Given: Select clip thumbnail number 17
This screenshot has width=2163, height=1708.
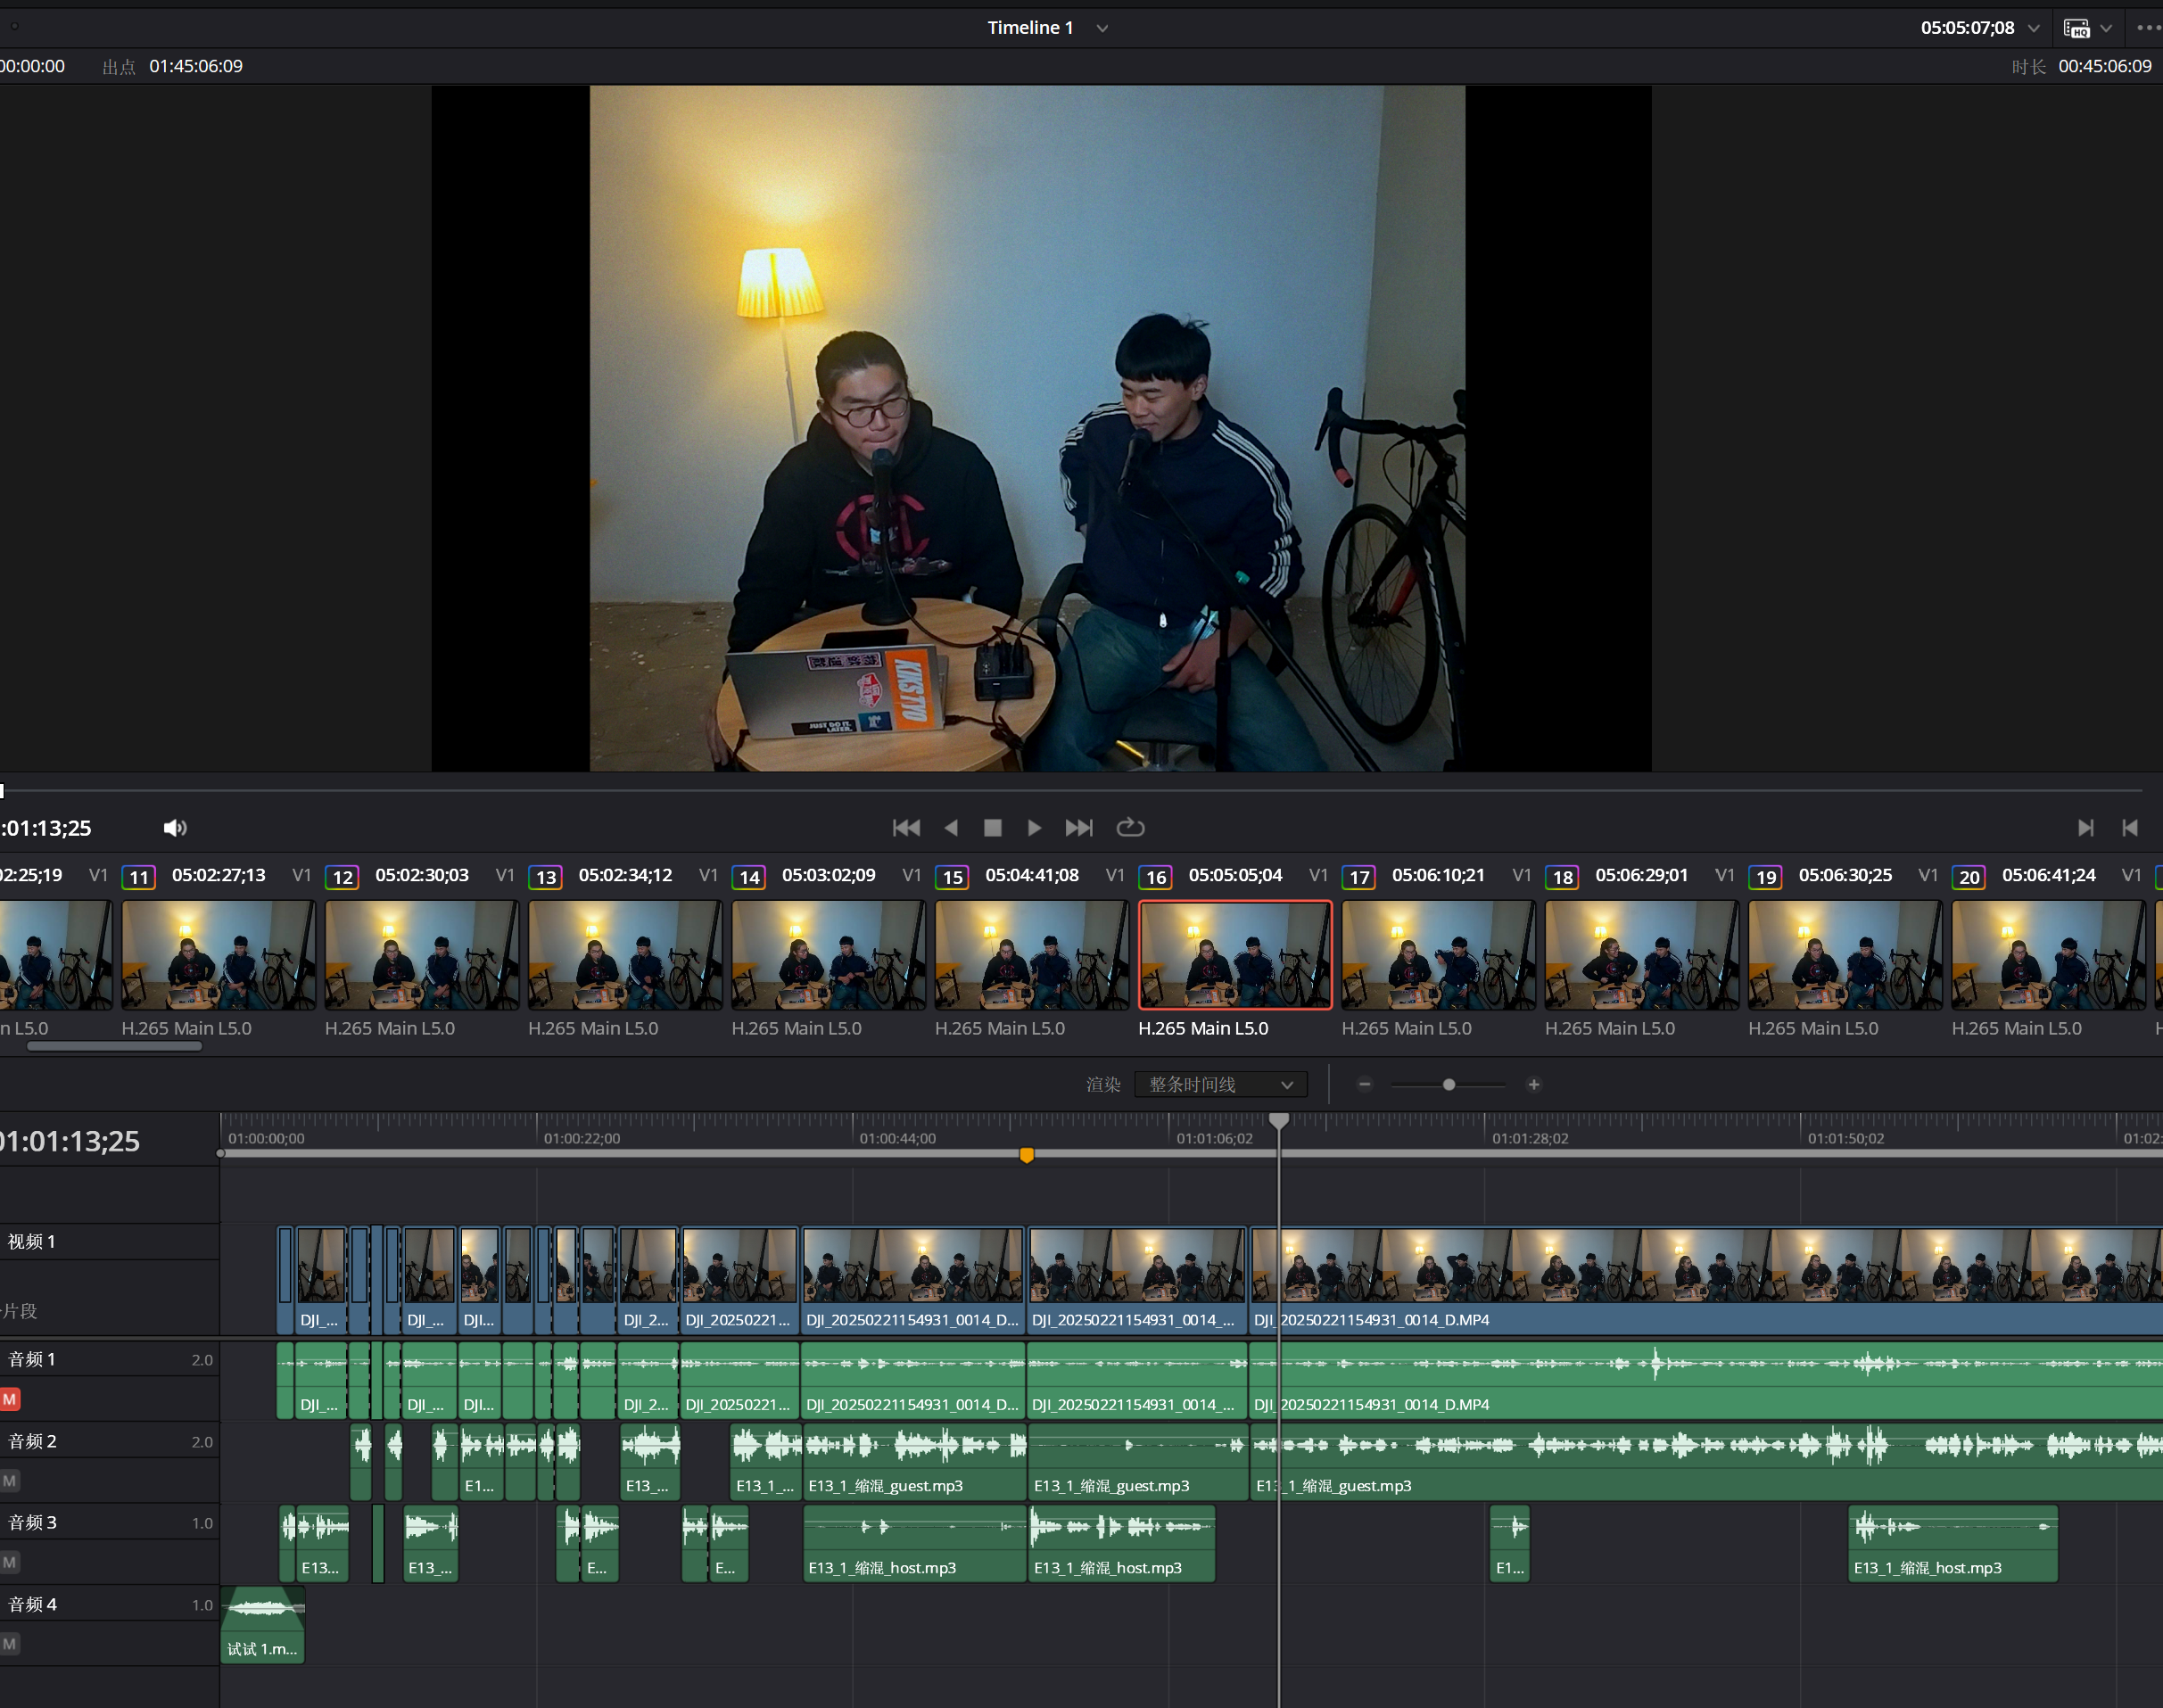Looking at the screenshot, I should pyautogui.click(x=1437, y=955).
